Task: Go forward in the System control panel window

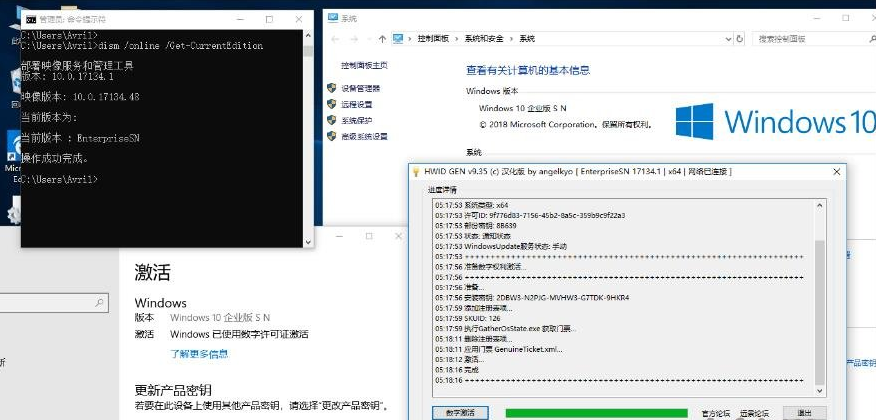Action: pyautogui.click(x=354, y=39)
